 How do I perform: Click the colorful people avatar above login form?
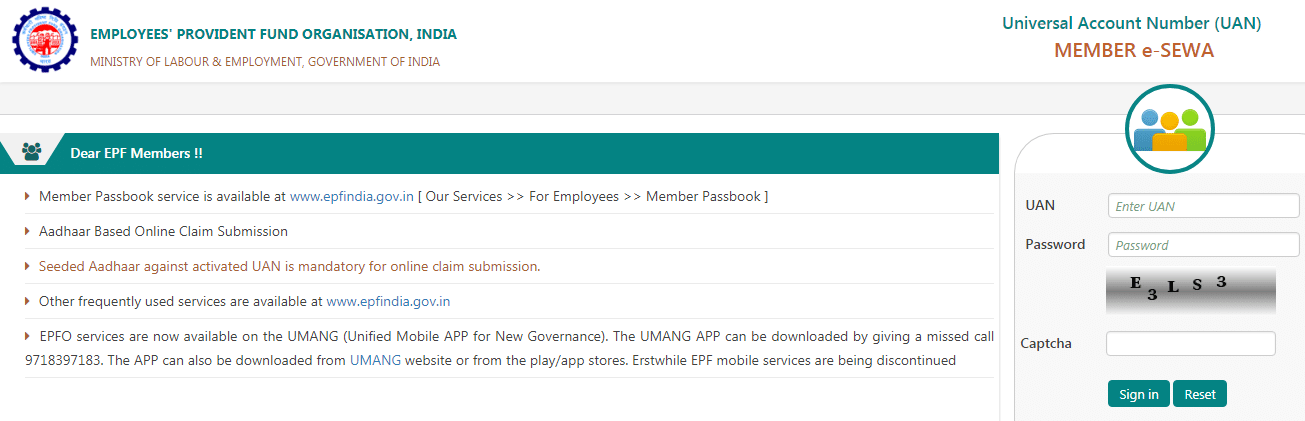(1169, 130)
